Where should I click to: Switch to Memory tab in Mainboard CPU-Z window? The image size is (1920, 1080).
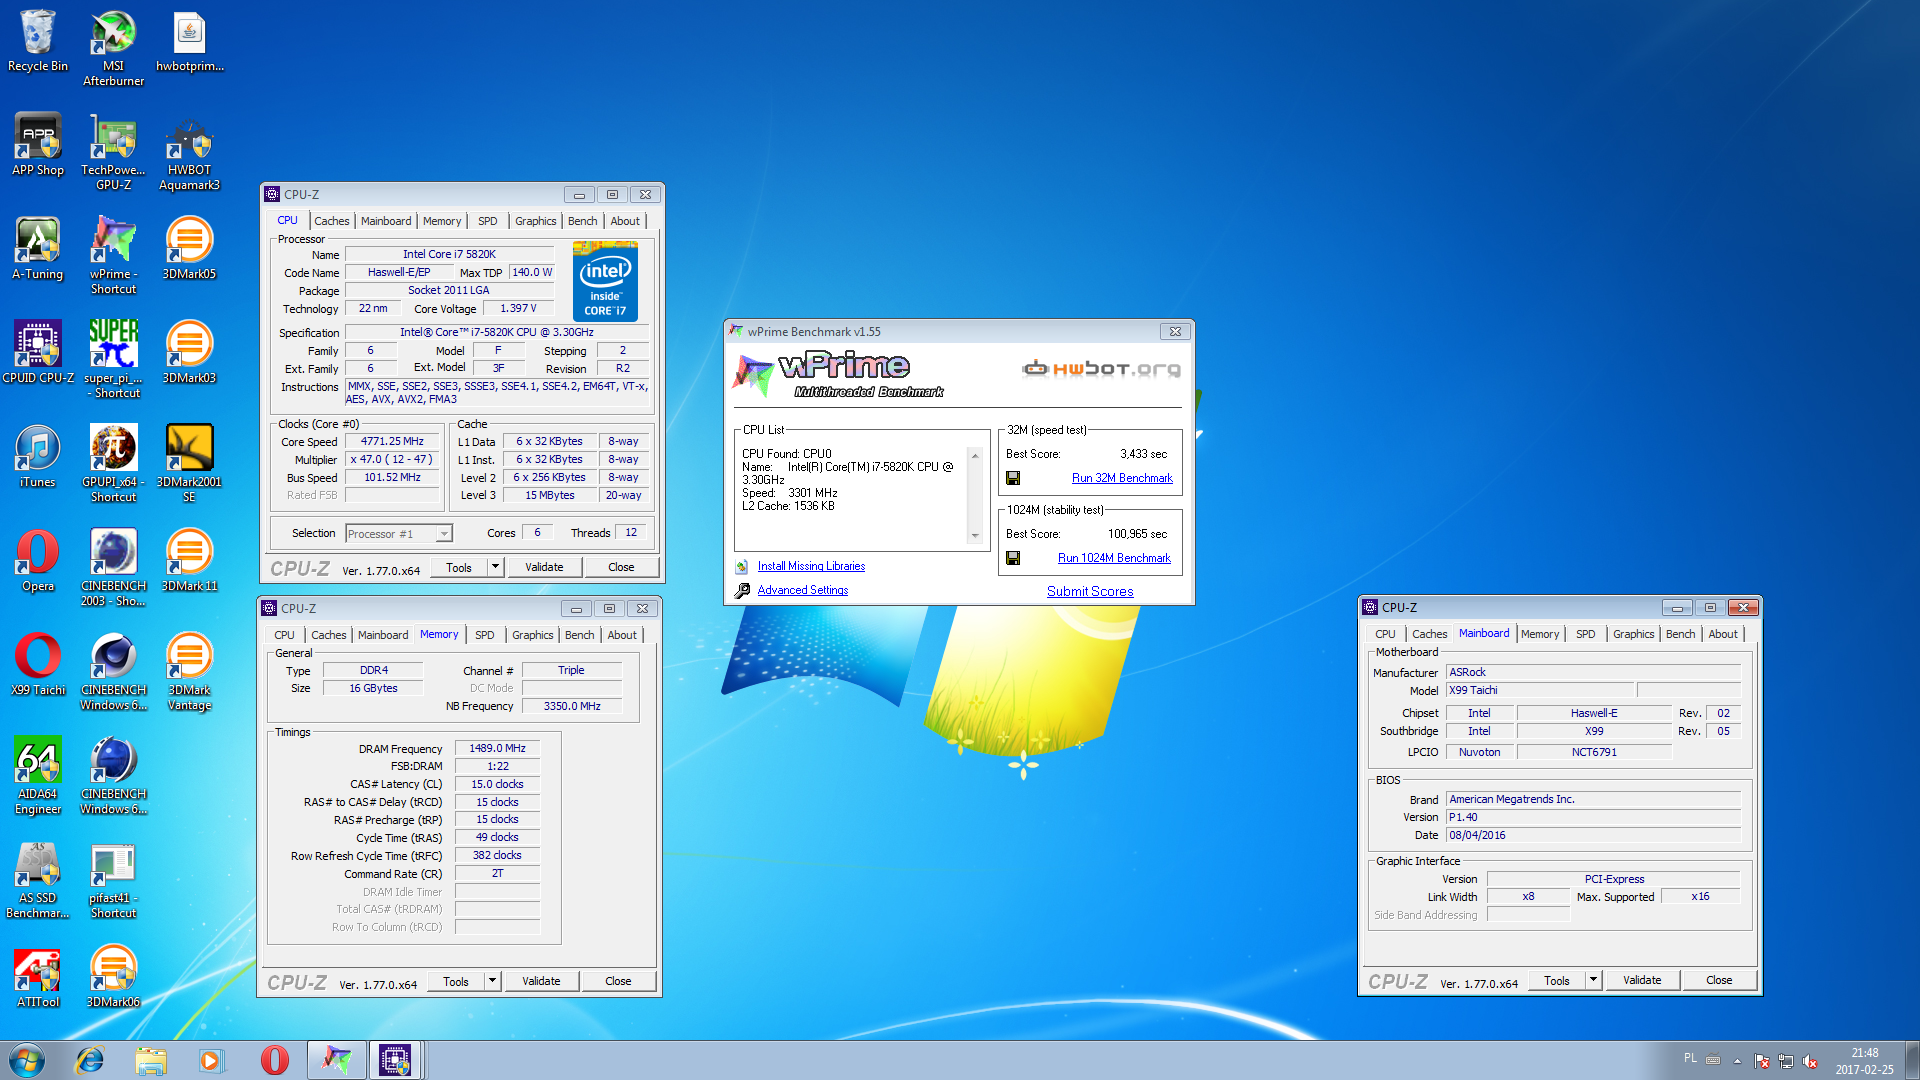pyautogui.click(x=1540, y=634)
